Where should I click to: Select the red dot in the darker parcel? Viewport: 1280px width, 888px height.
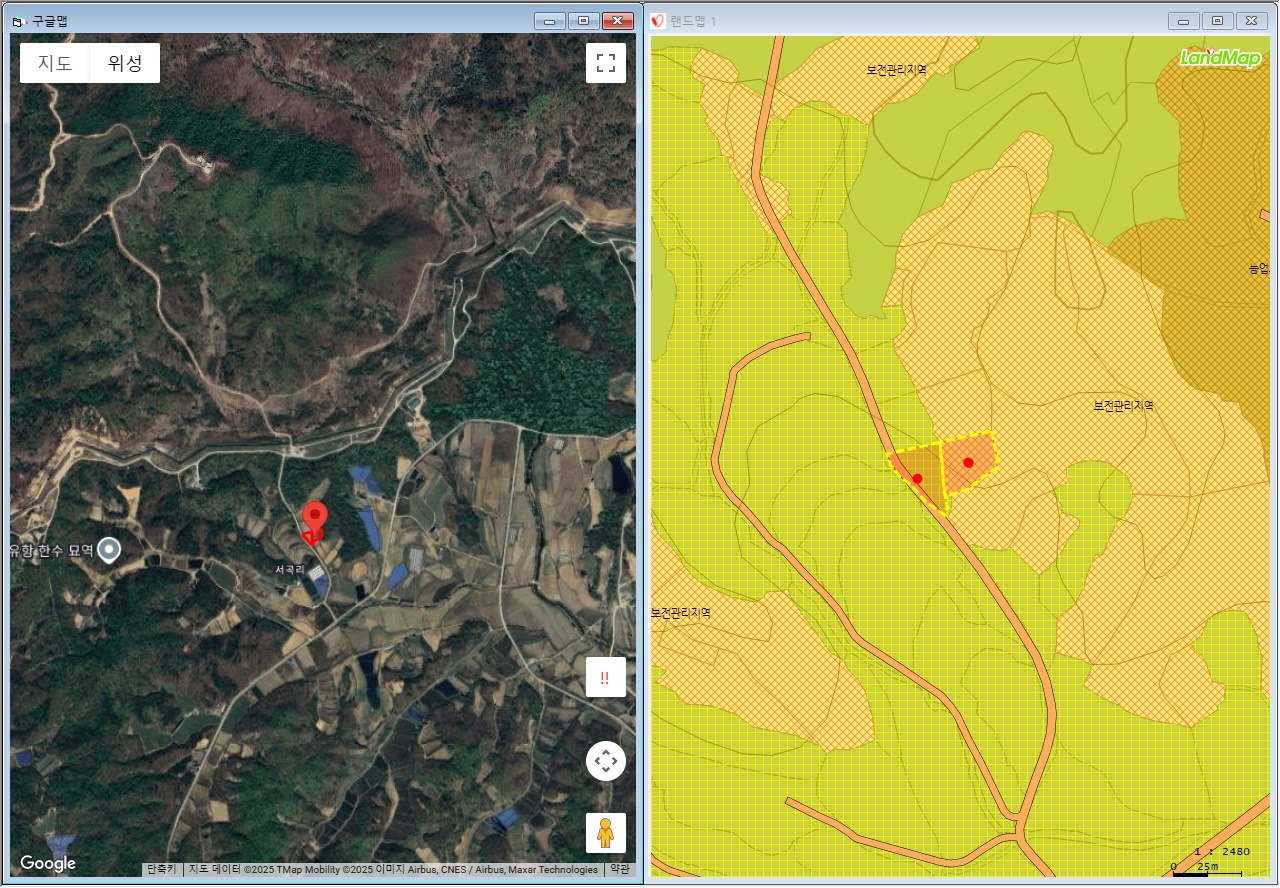click(917, 479)
